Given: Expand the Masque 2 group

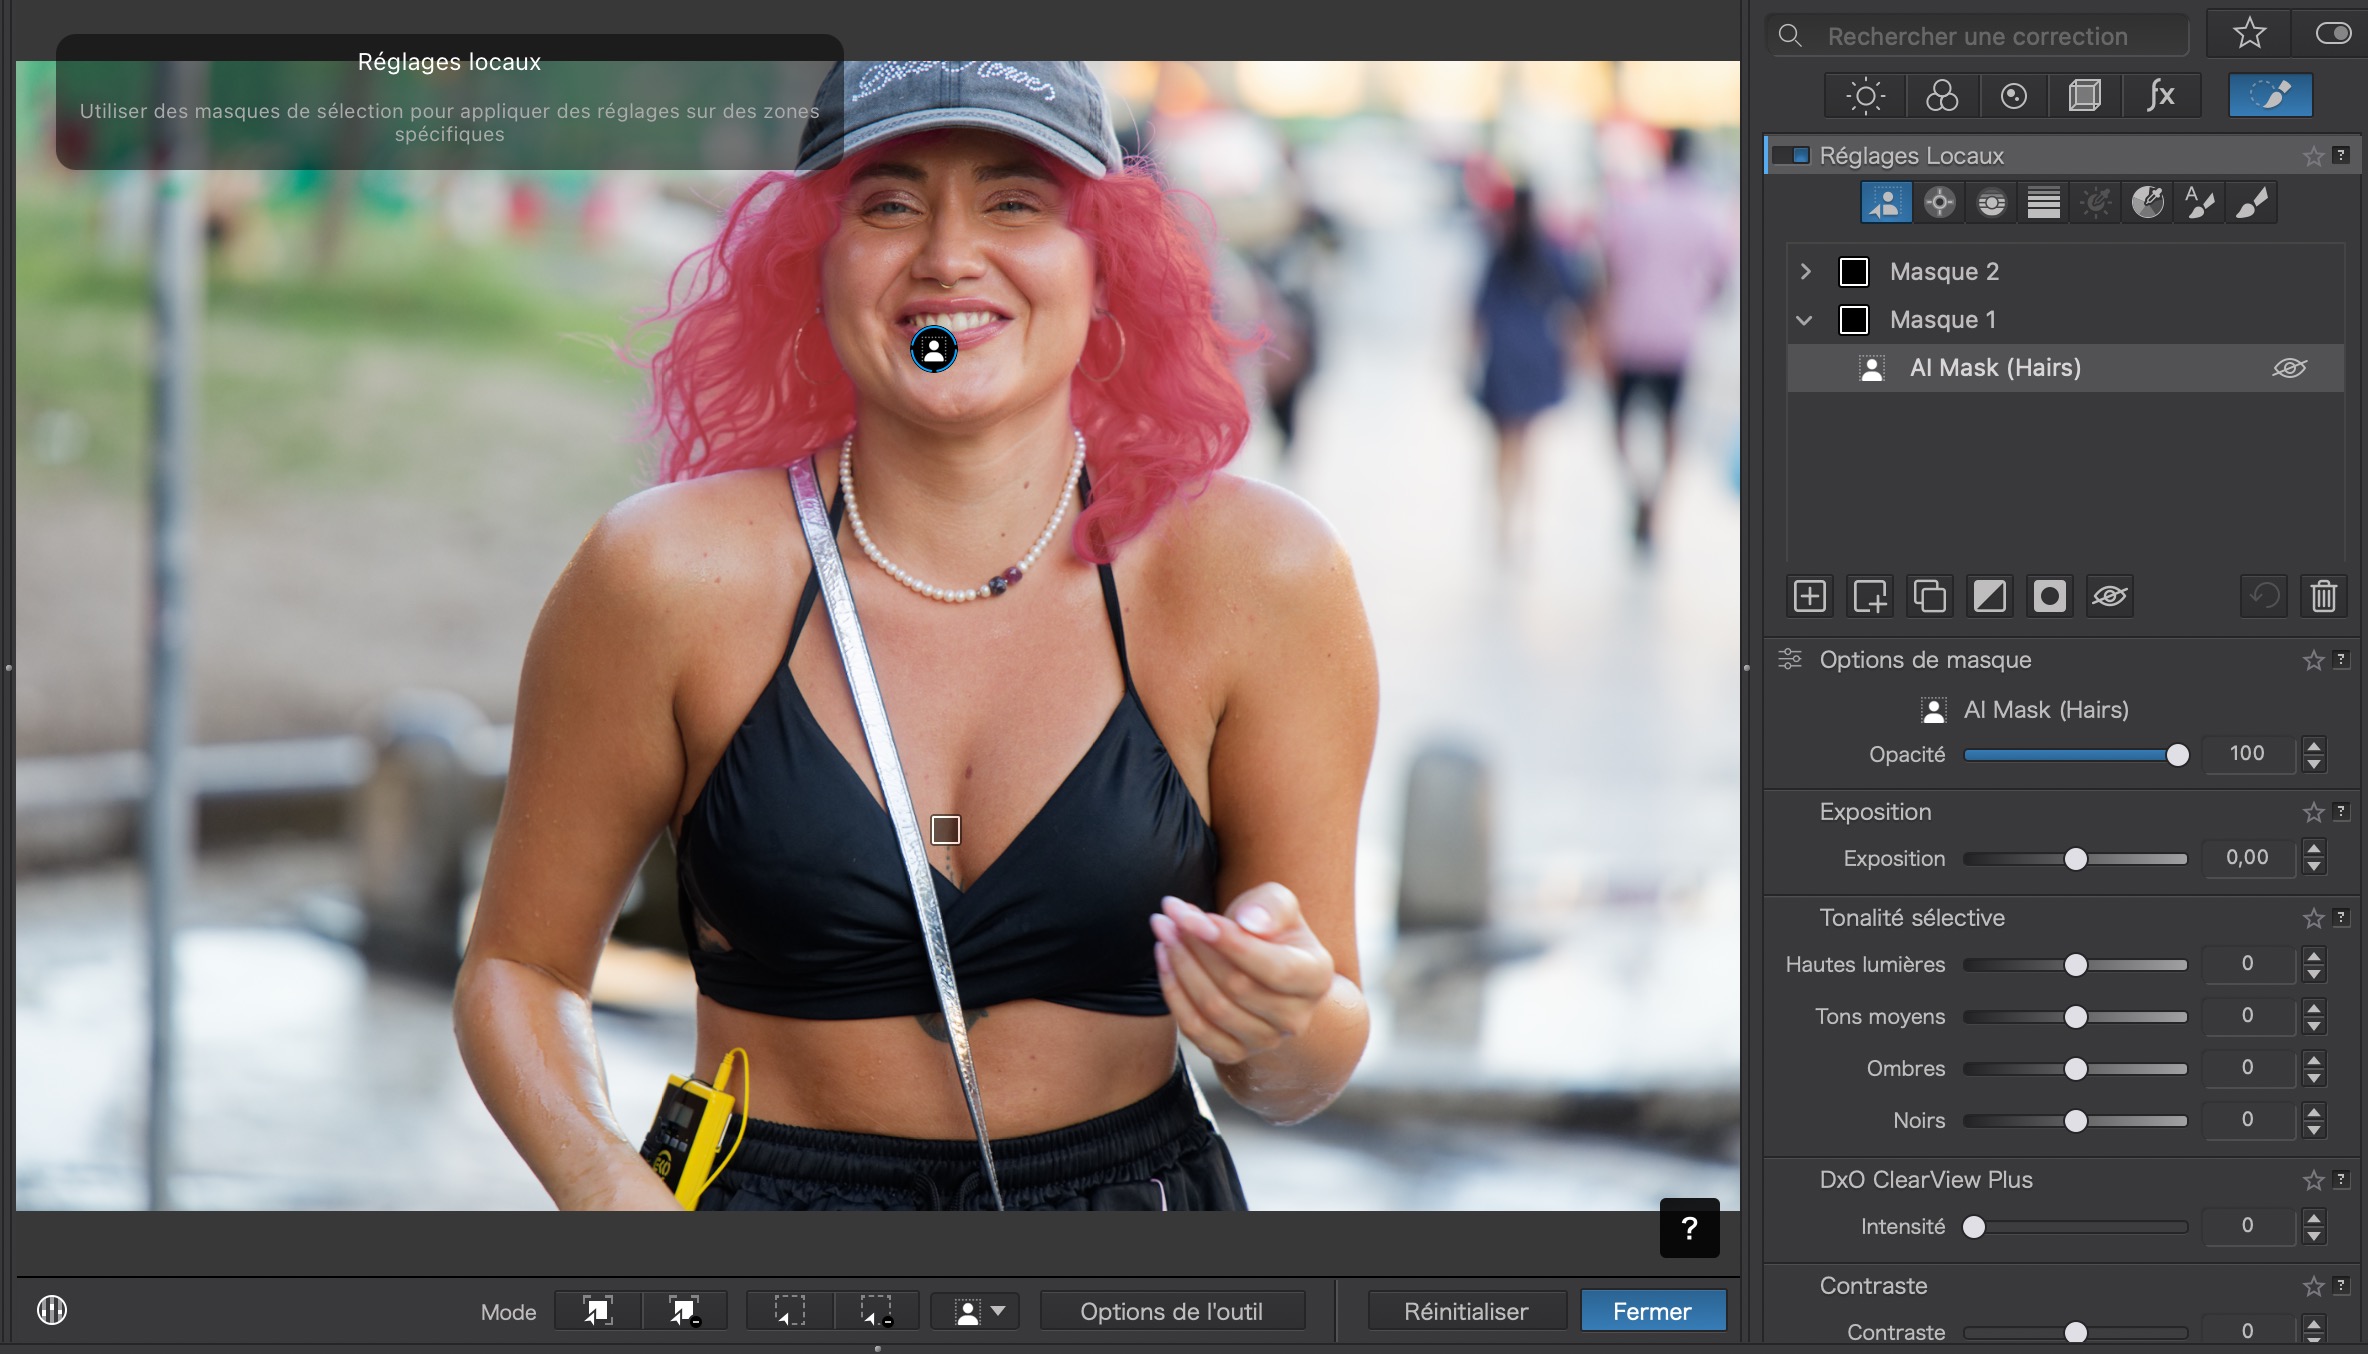Looking at the screenshot, I should click(1805, 272).
